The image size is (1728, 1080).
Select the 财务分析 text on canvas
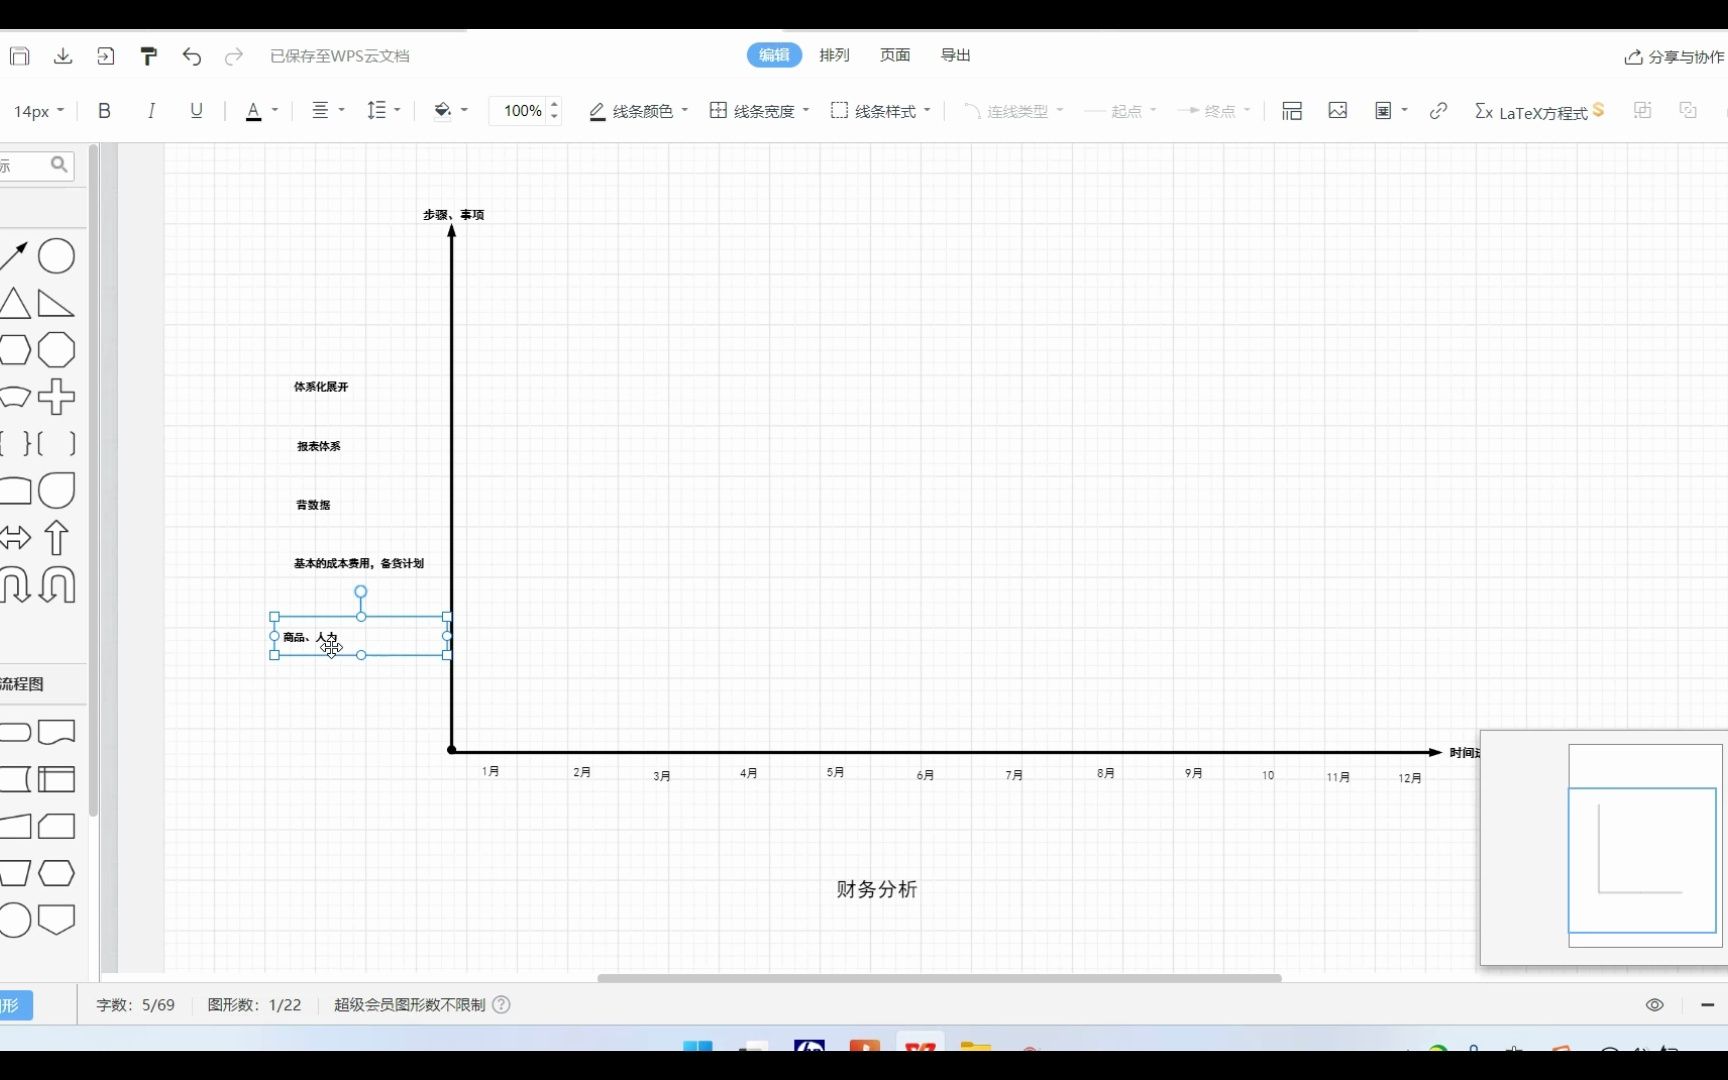[877, 889]
